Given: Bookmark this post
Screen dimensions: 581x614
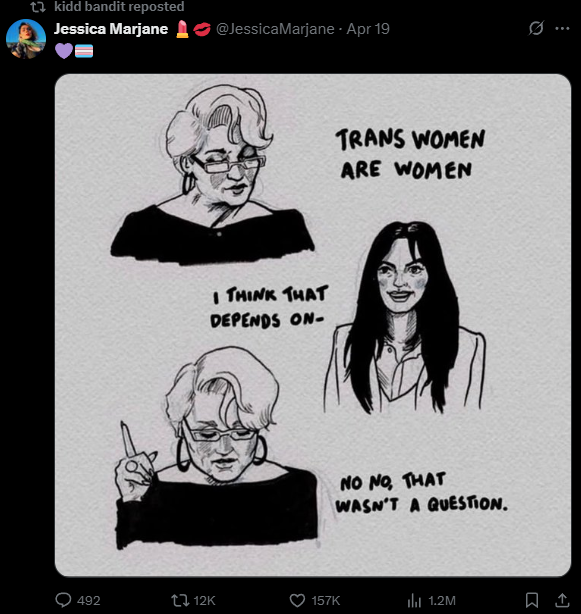Looking at the screenshot, I should 531,600.
